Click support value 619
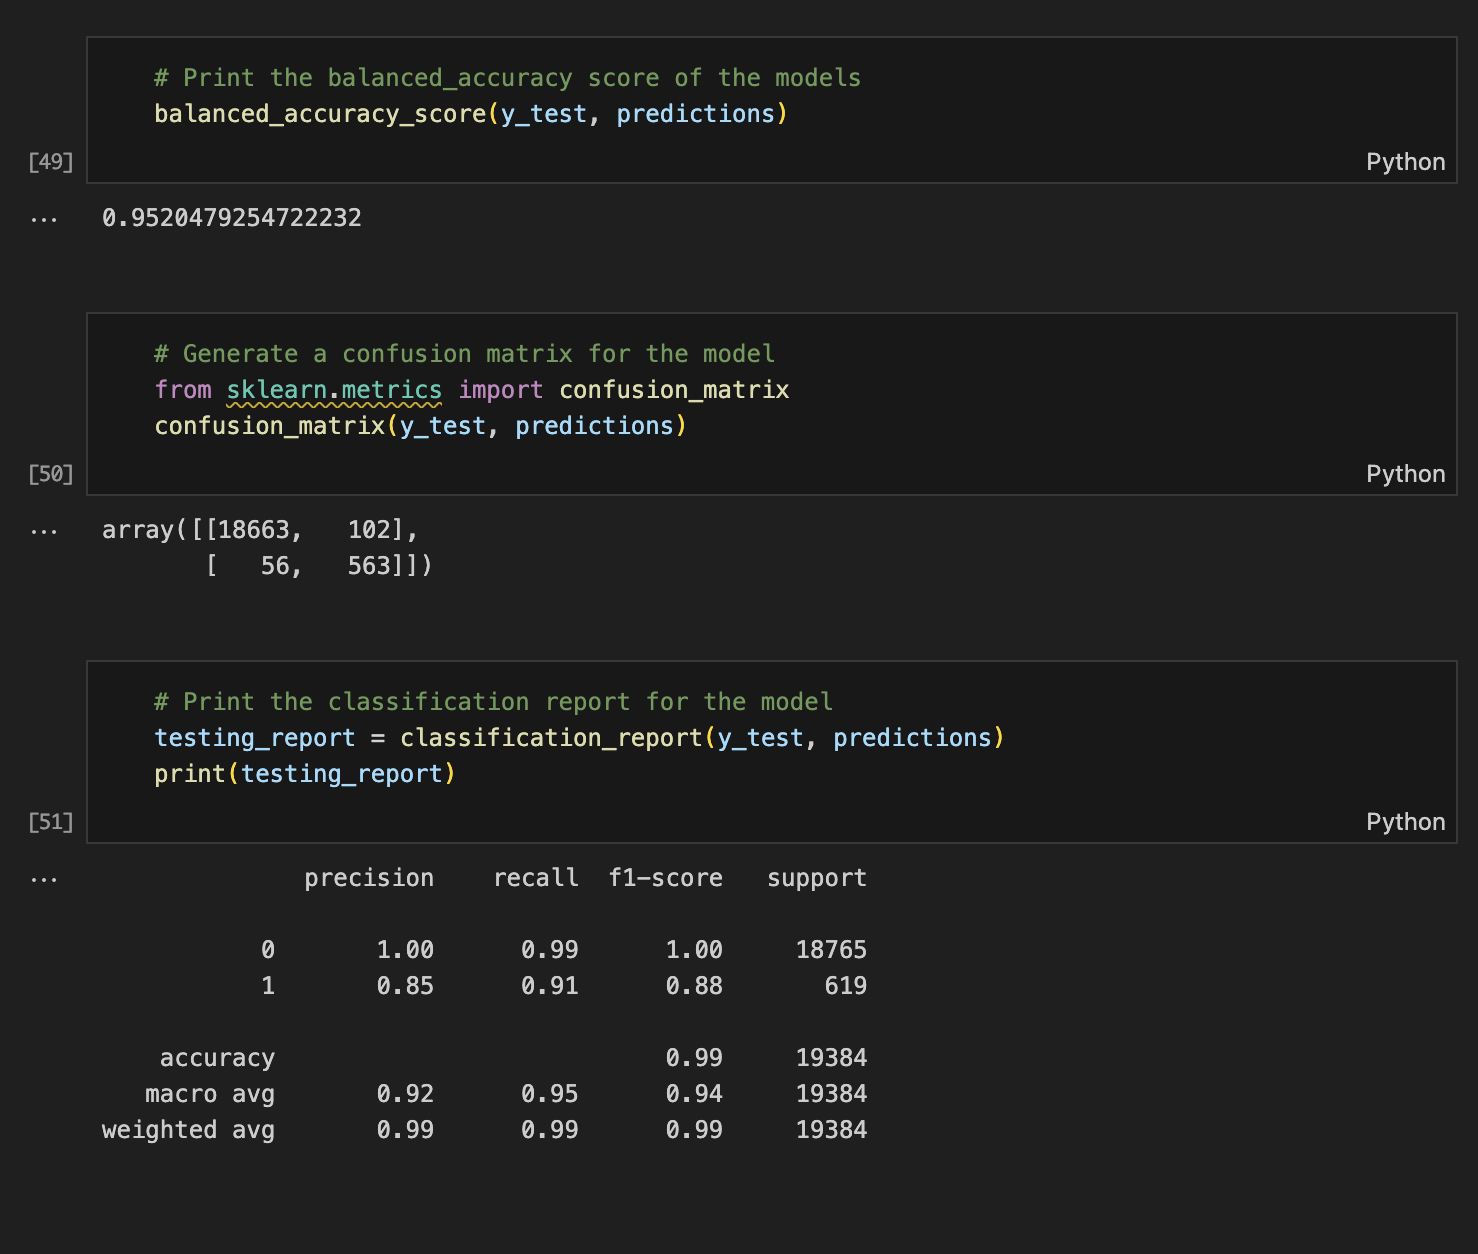Image resolution: width=1478 pixels, height=1254 pixels. pos(846,986)
